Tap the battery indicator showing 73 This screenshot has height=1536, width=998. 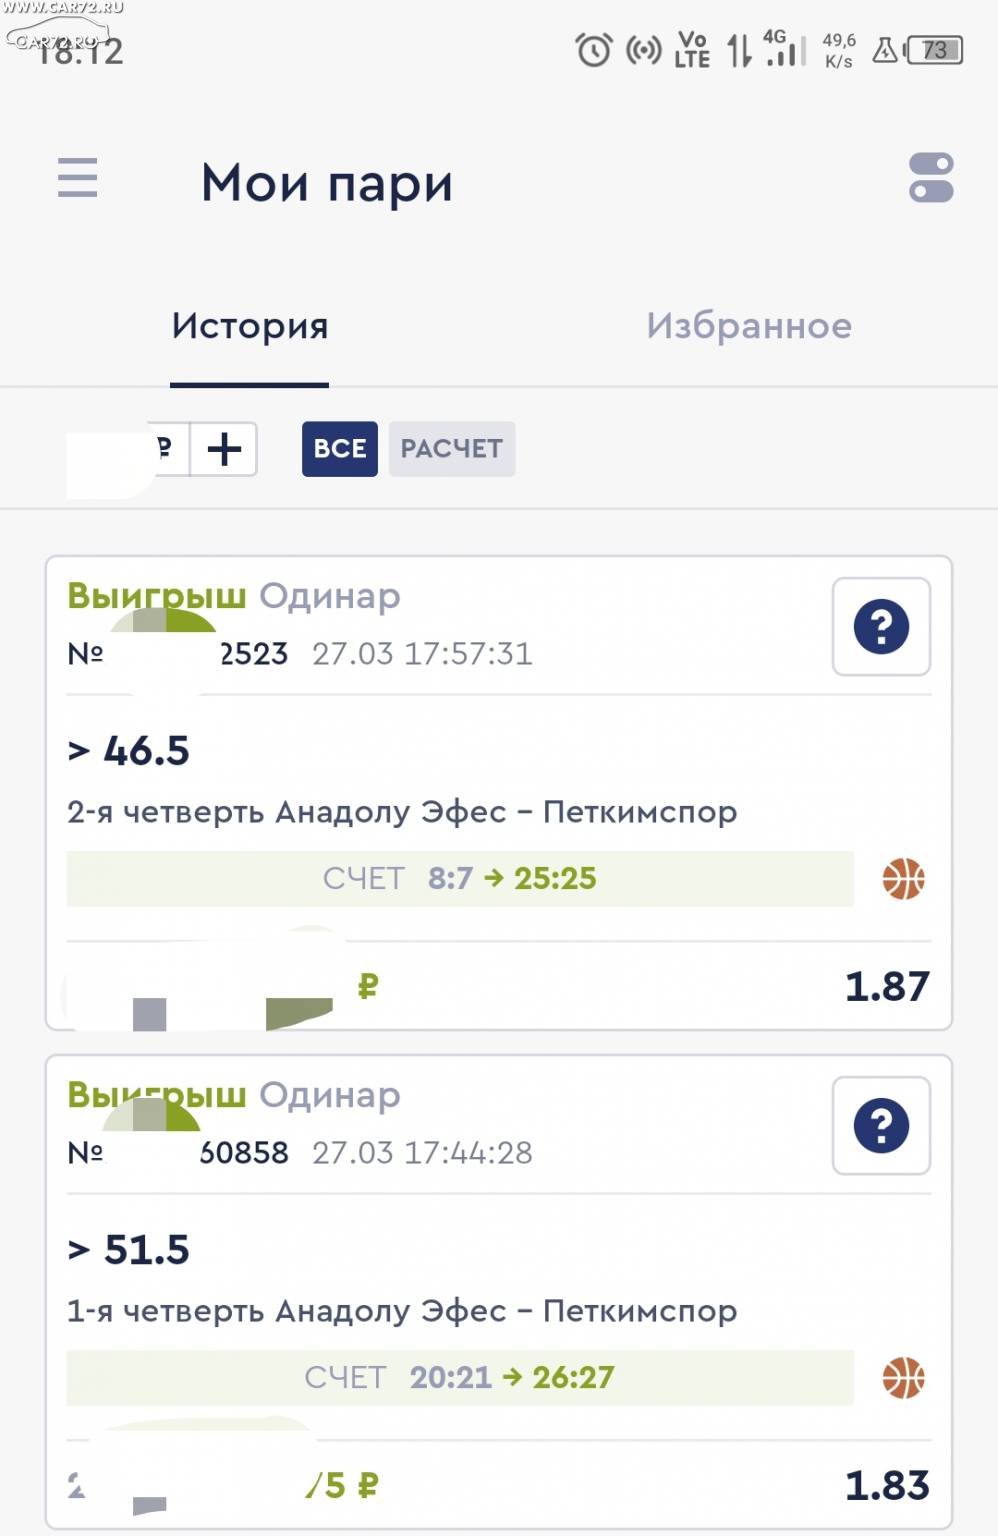point(934,50)
